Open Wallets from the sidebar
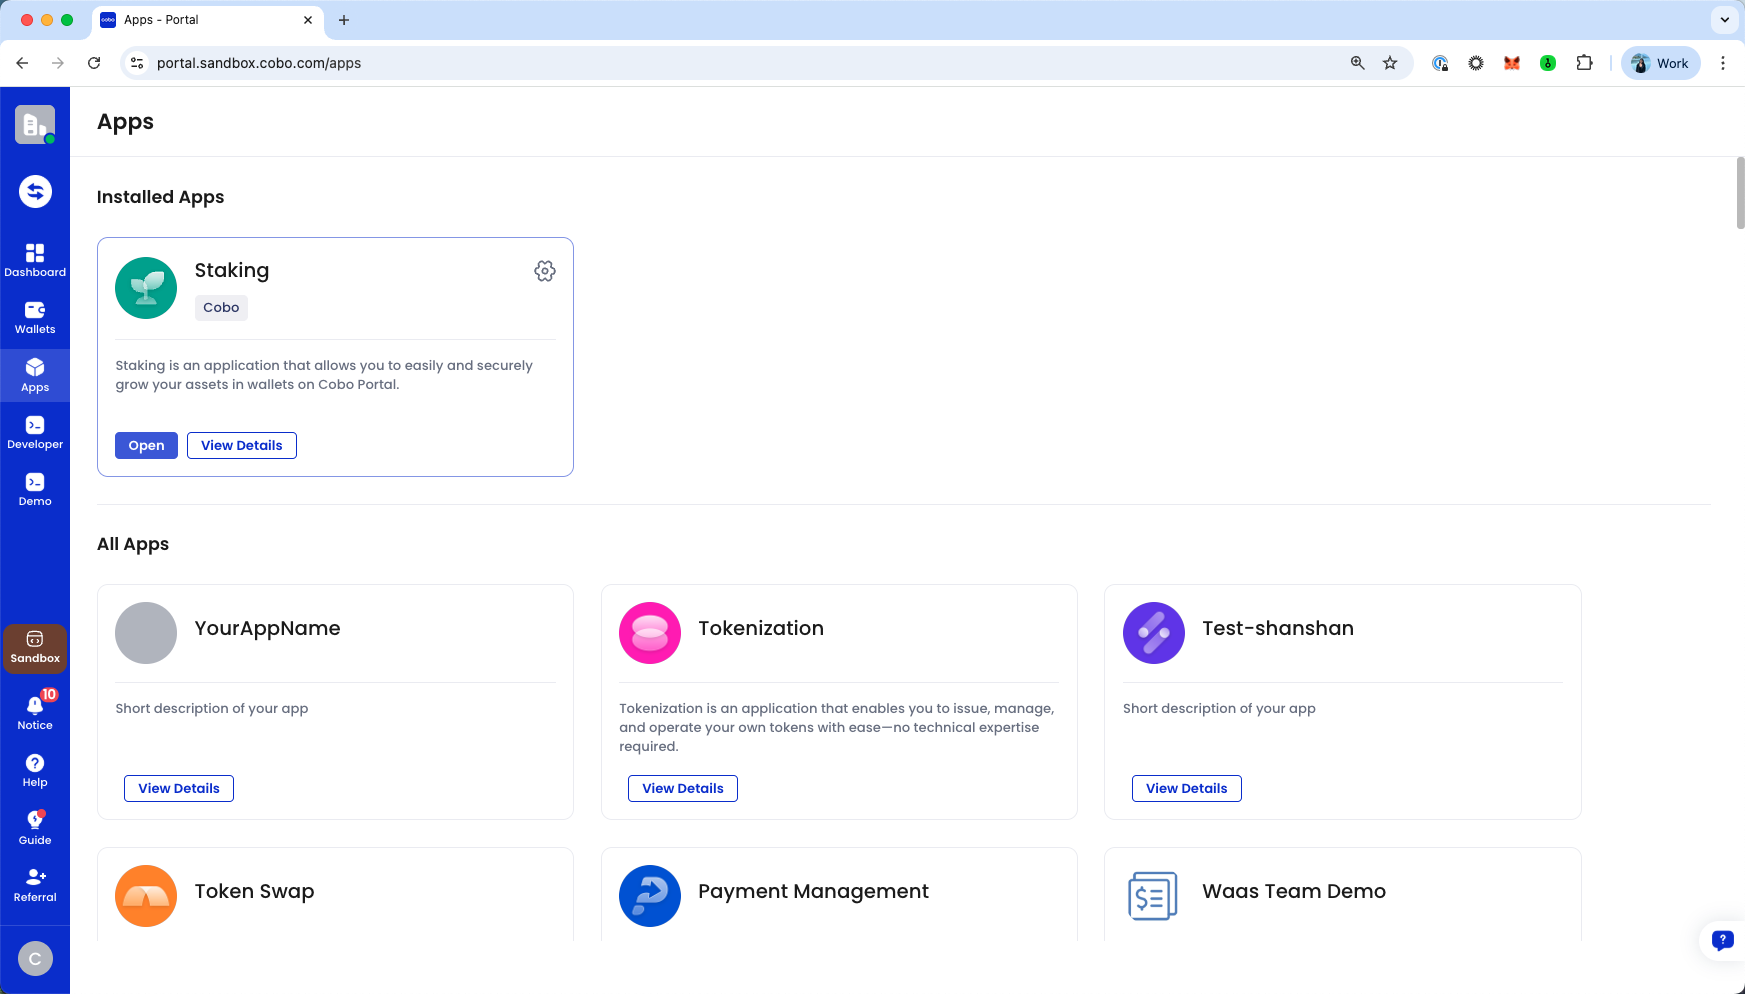 (x=35, y=317)
